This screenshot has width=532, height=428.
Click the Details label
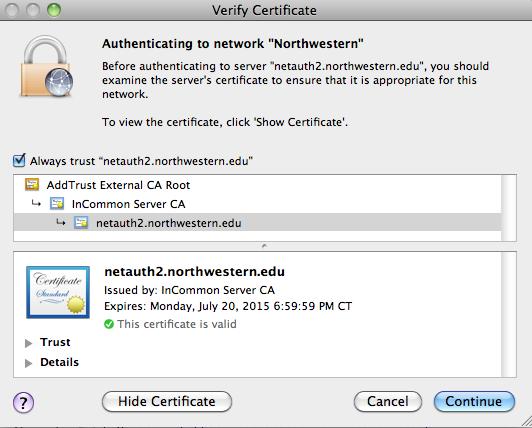(59, 362)
